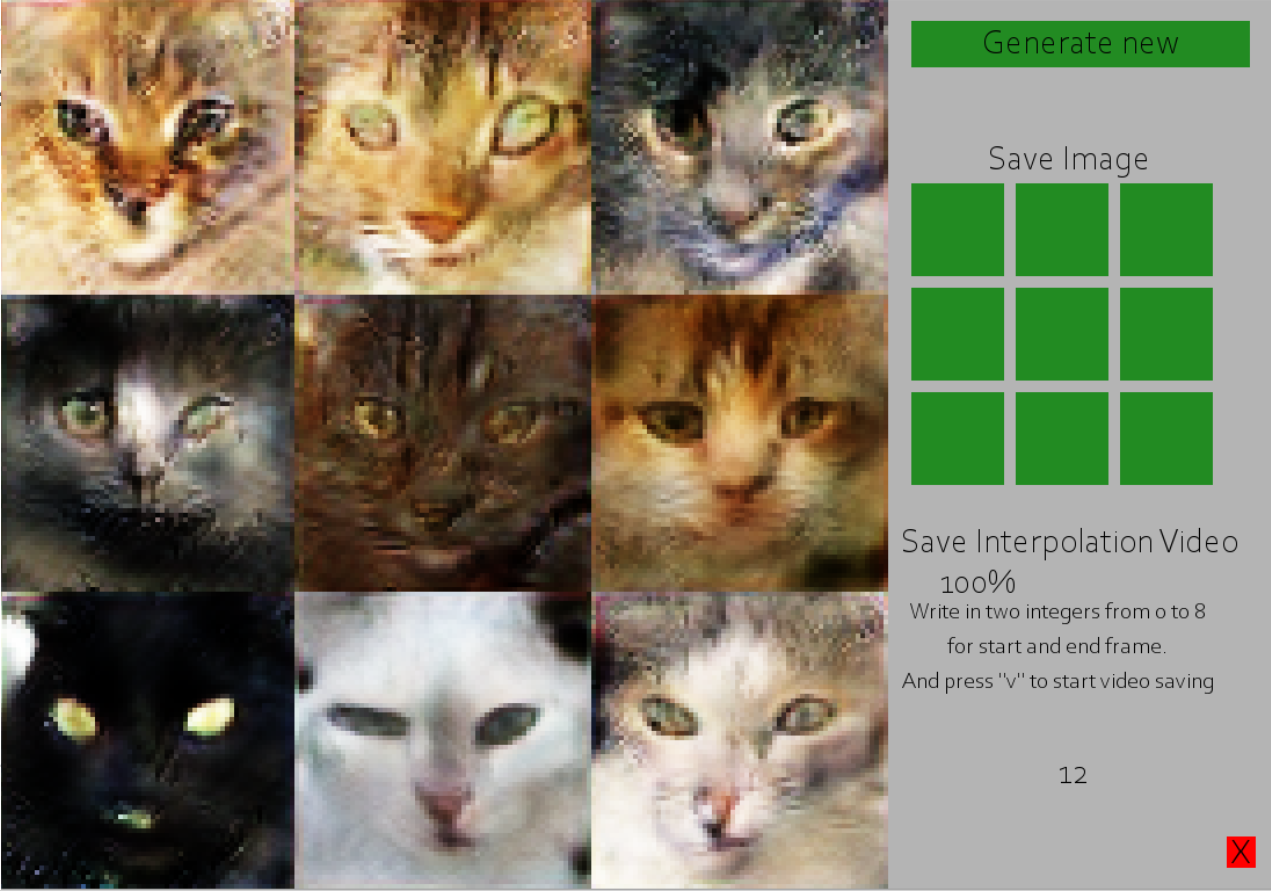Close the app with the red X
Screen dimensions: 1271x891
click(1241, 852)
